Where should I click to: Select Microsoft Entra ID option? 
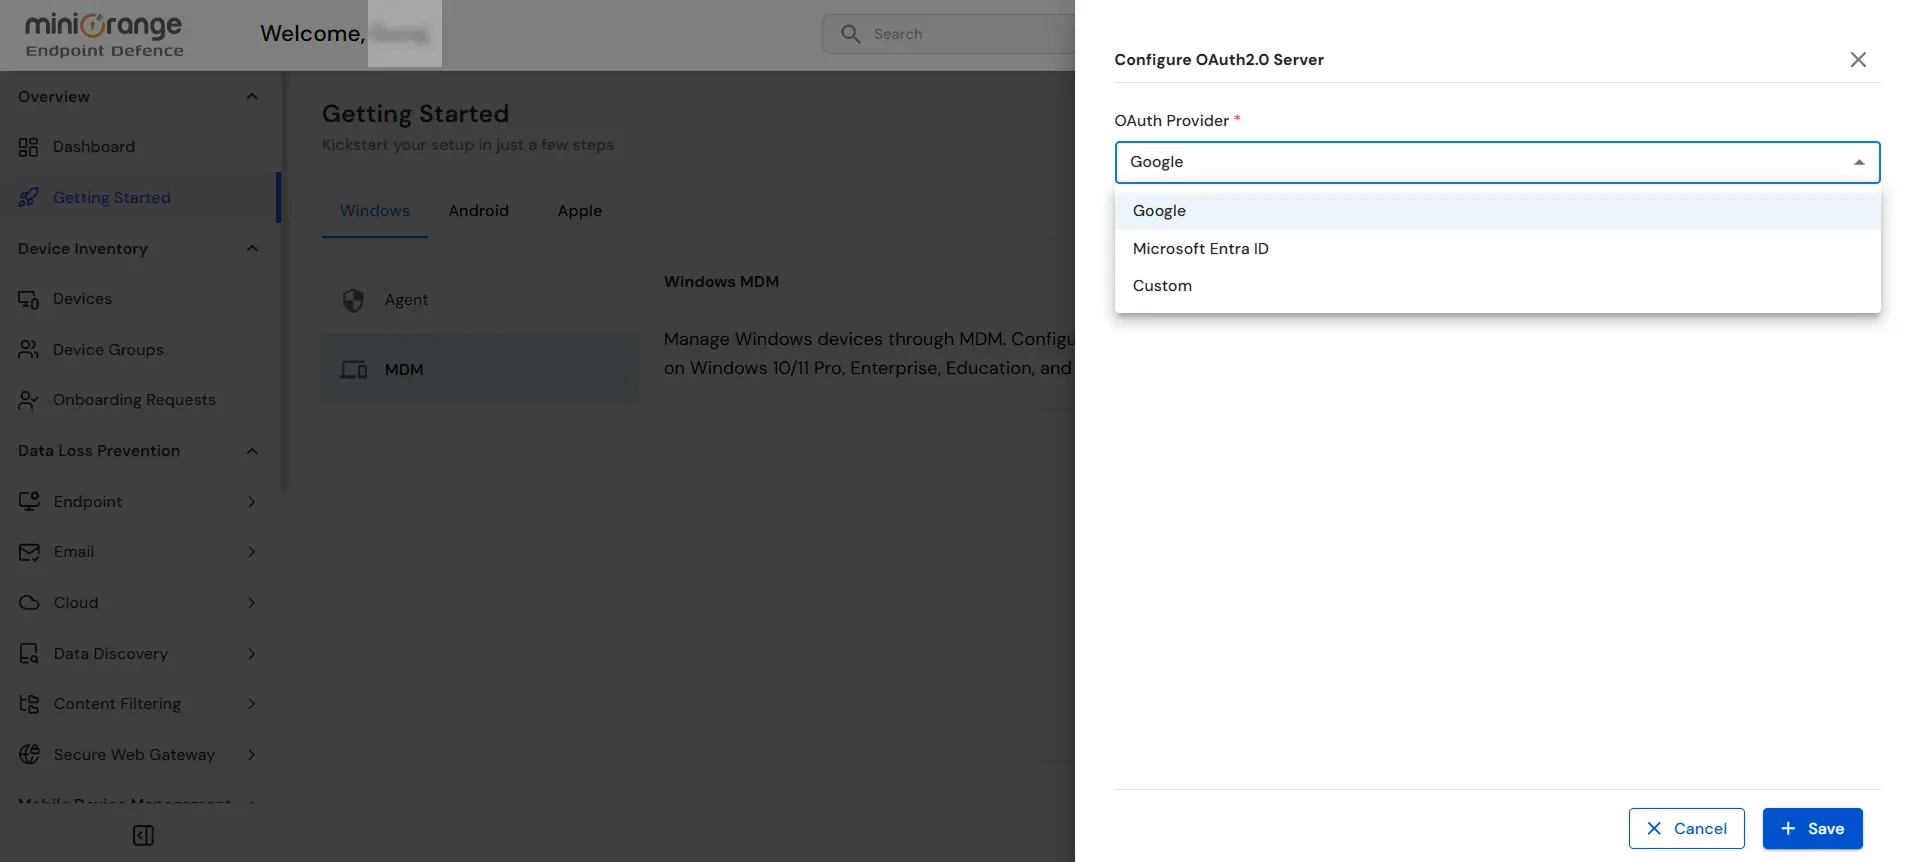(x=1497, y=249)
